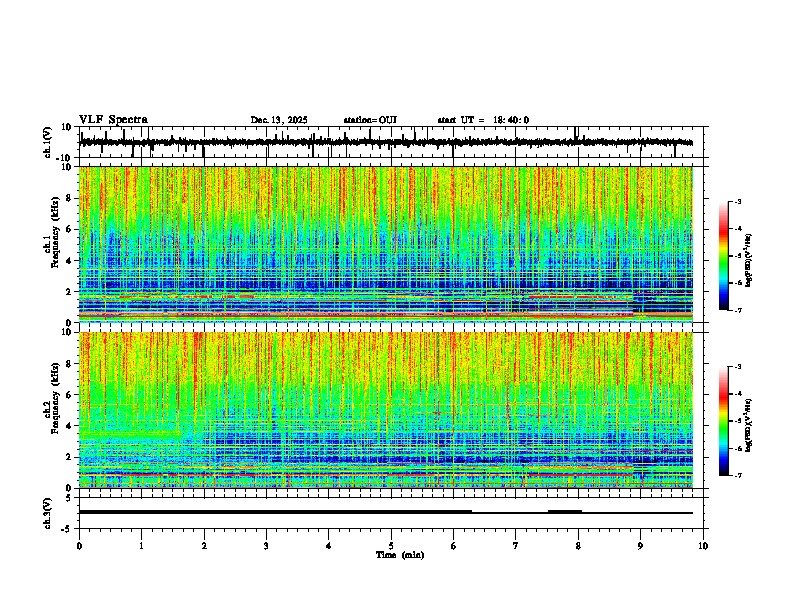
Task: Click the "ch.3(V)" axis label
Action: pos(48,513)
